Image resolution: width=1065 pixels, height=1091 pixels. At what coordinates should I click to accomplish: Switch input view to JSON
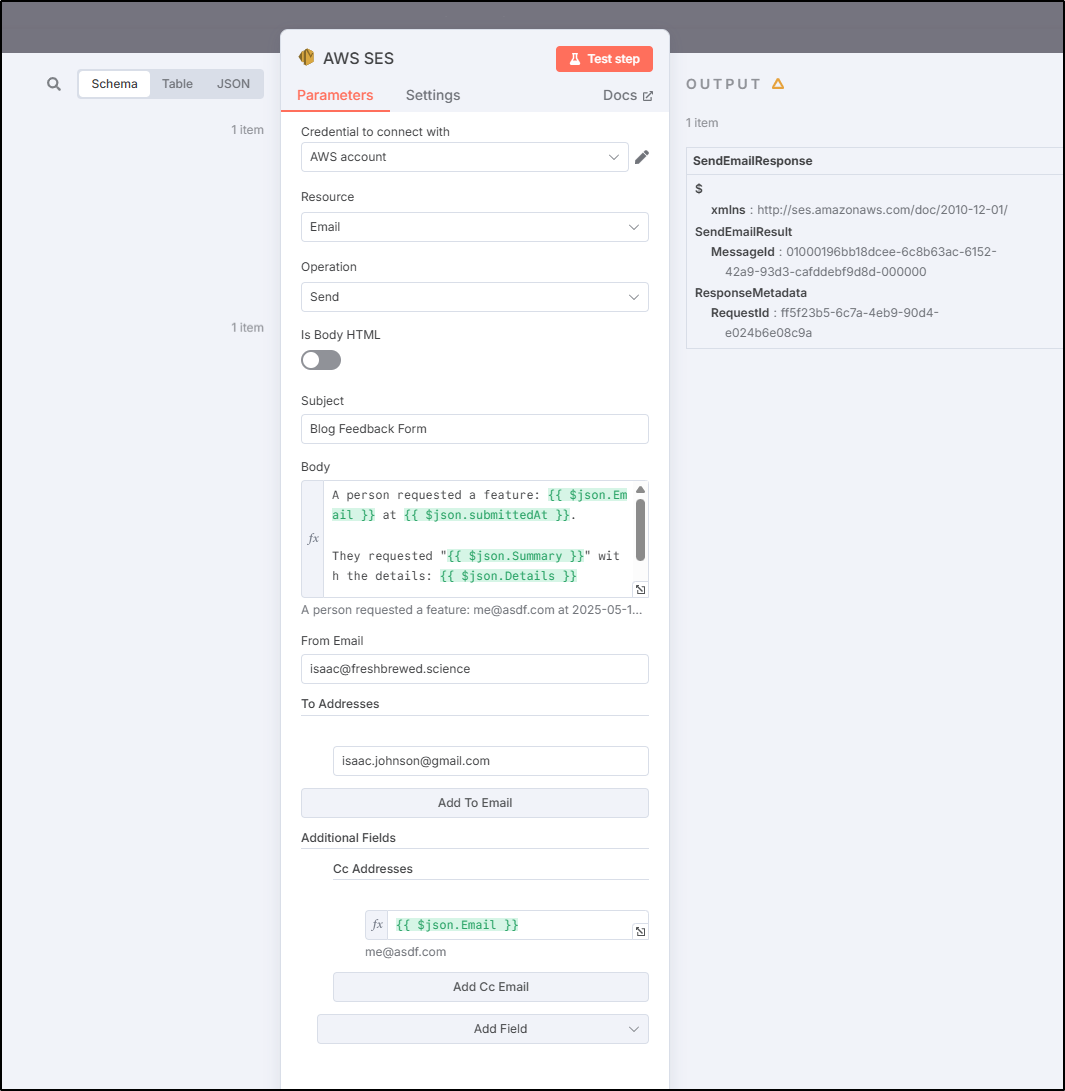point(233,84)
